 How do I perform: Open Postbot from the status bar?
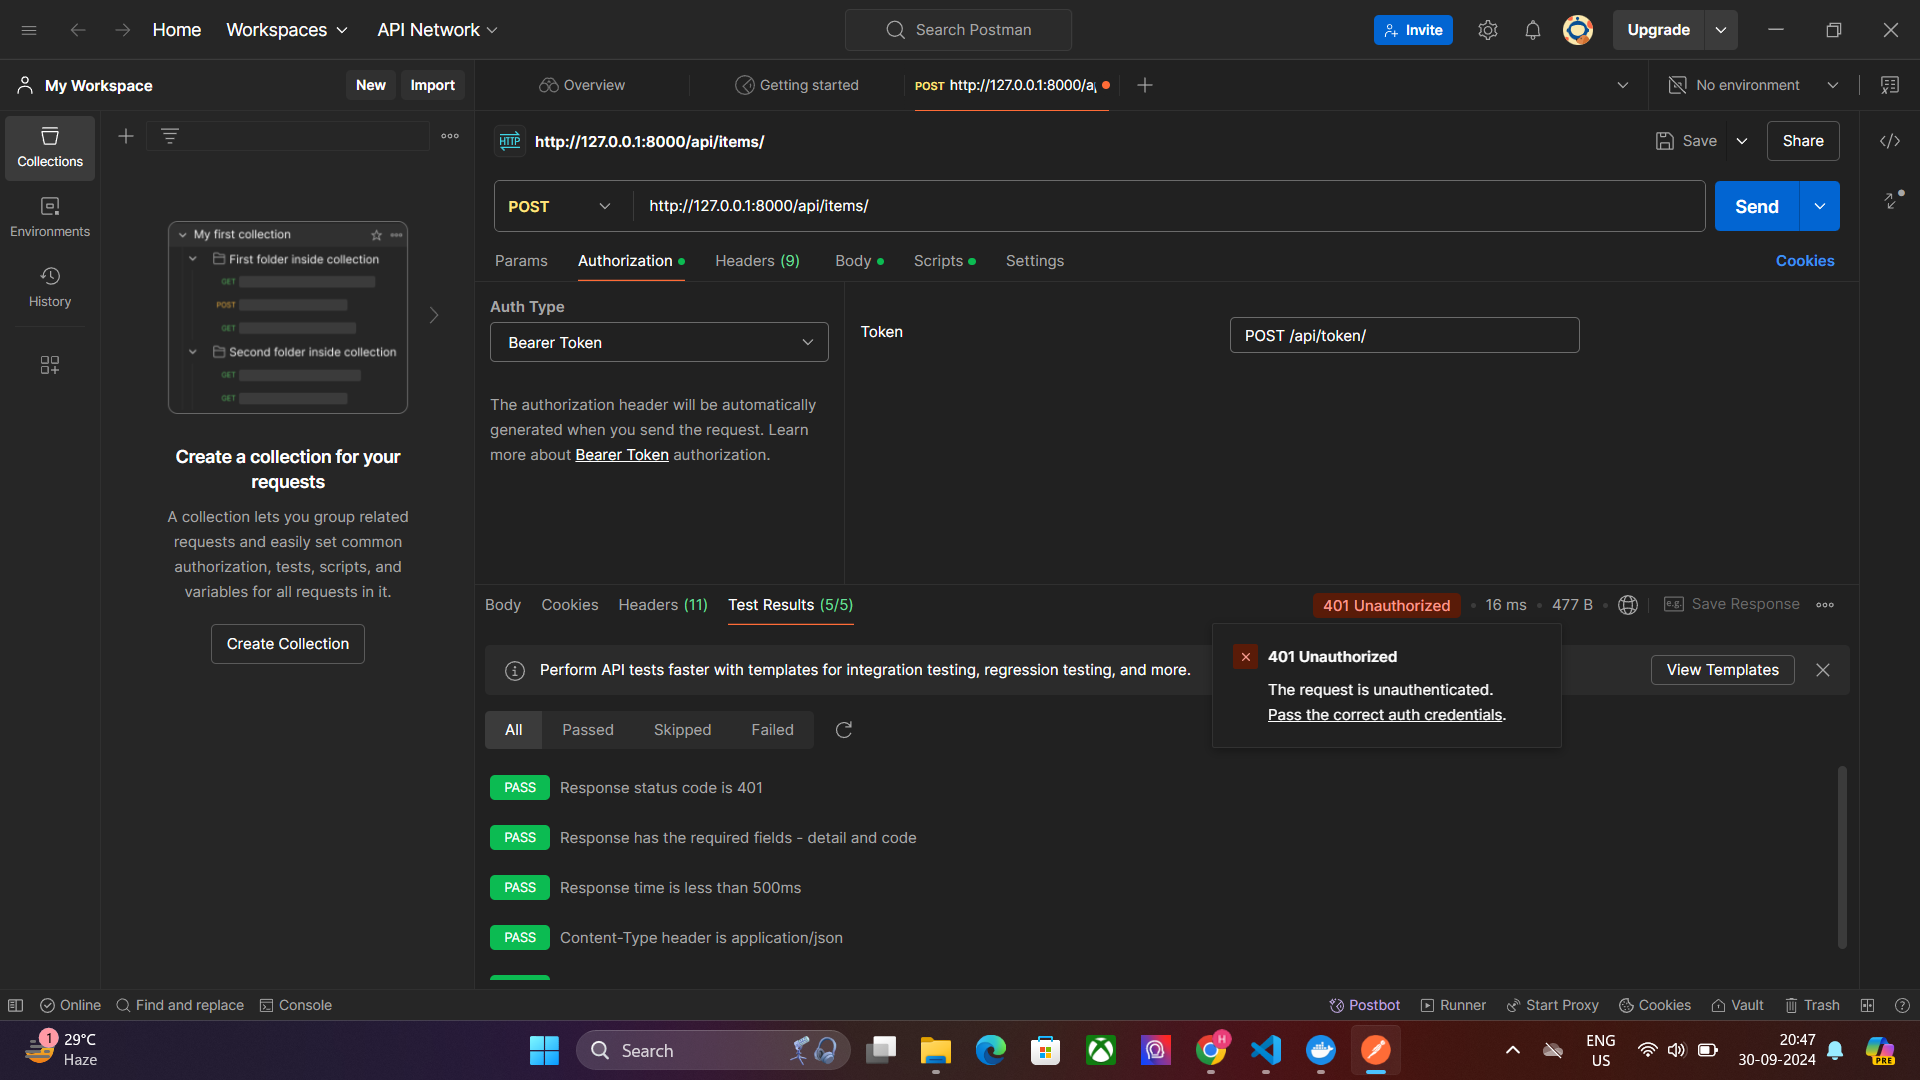pyautogui.click(x=1364, y=1005)
